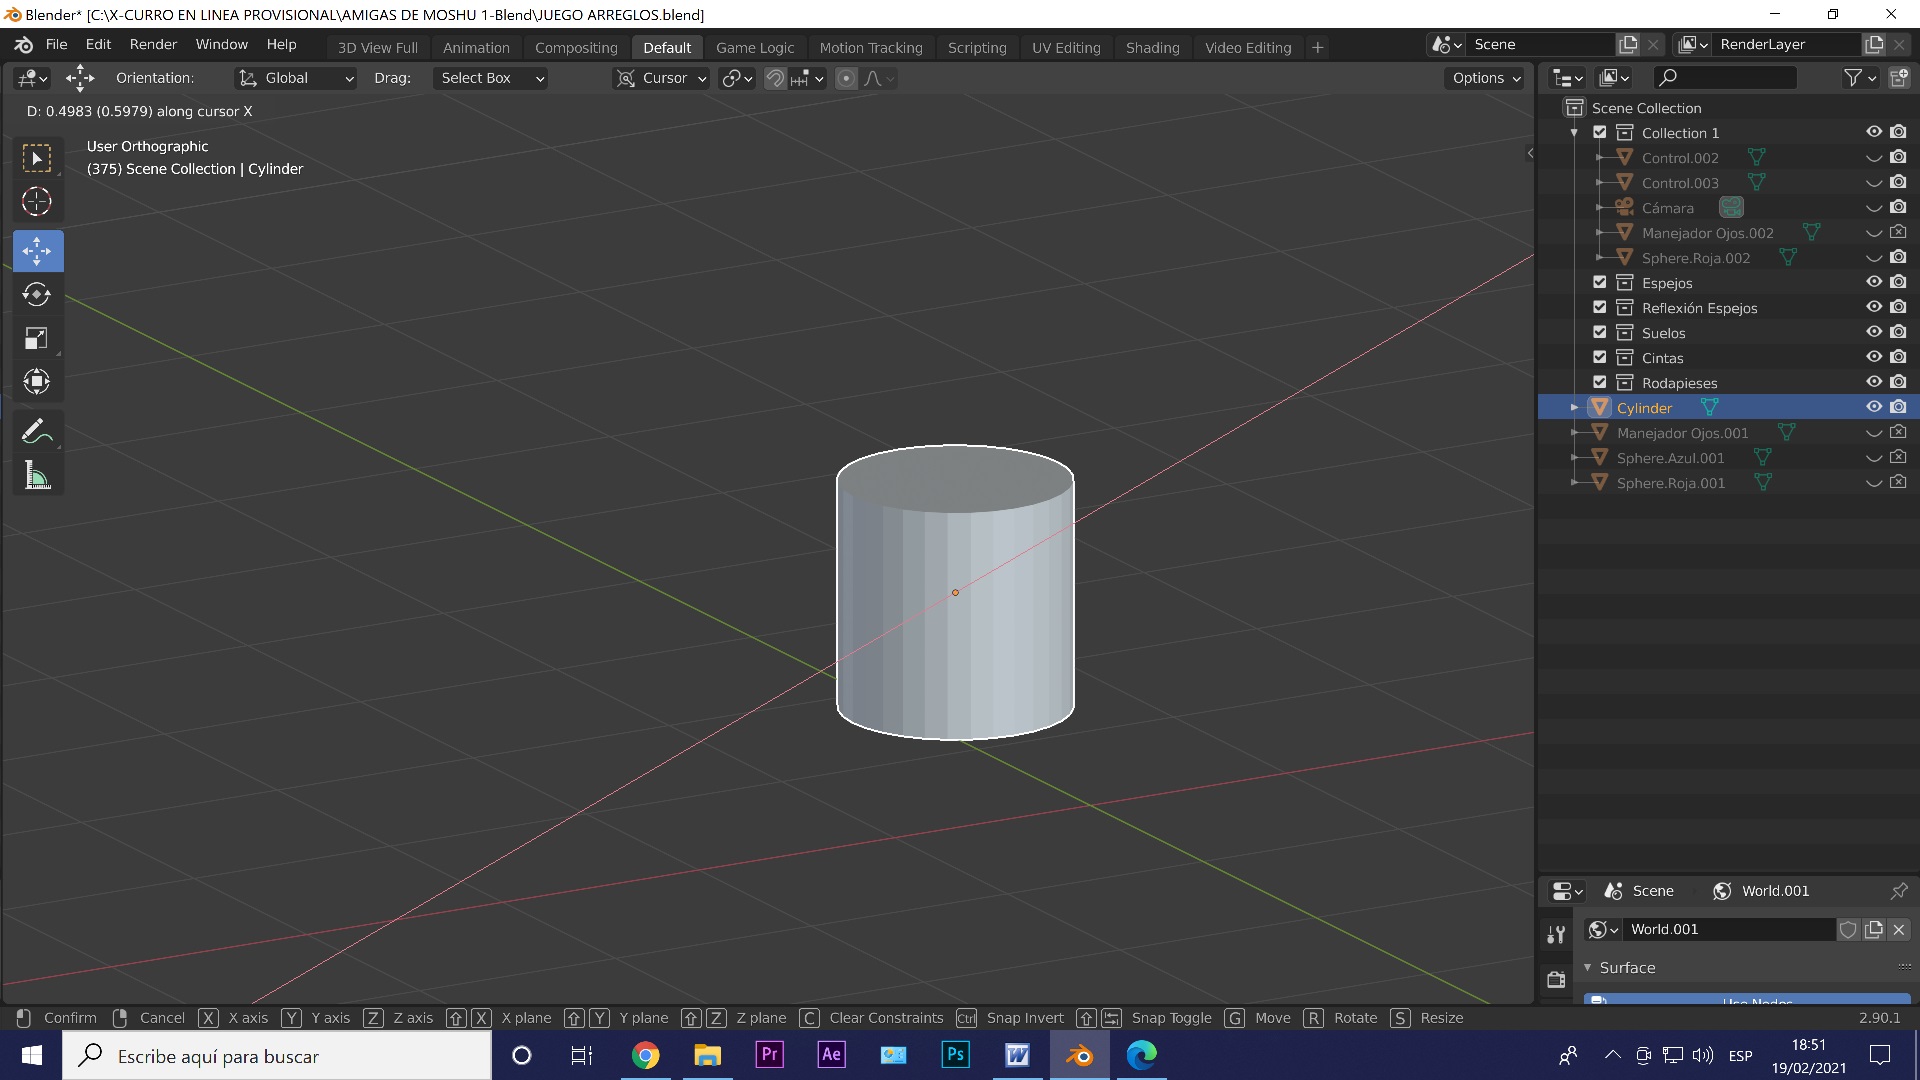Choose the Transform tool

37,382
